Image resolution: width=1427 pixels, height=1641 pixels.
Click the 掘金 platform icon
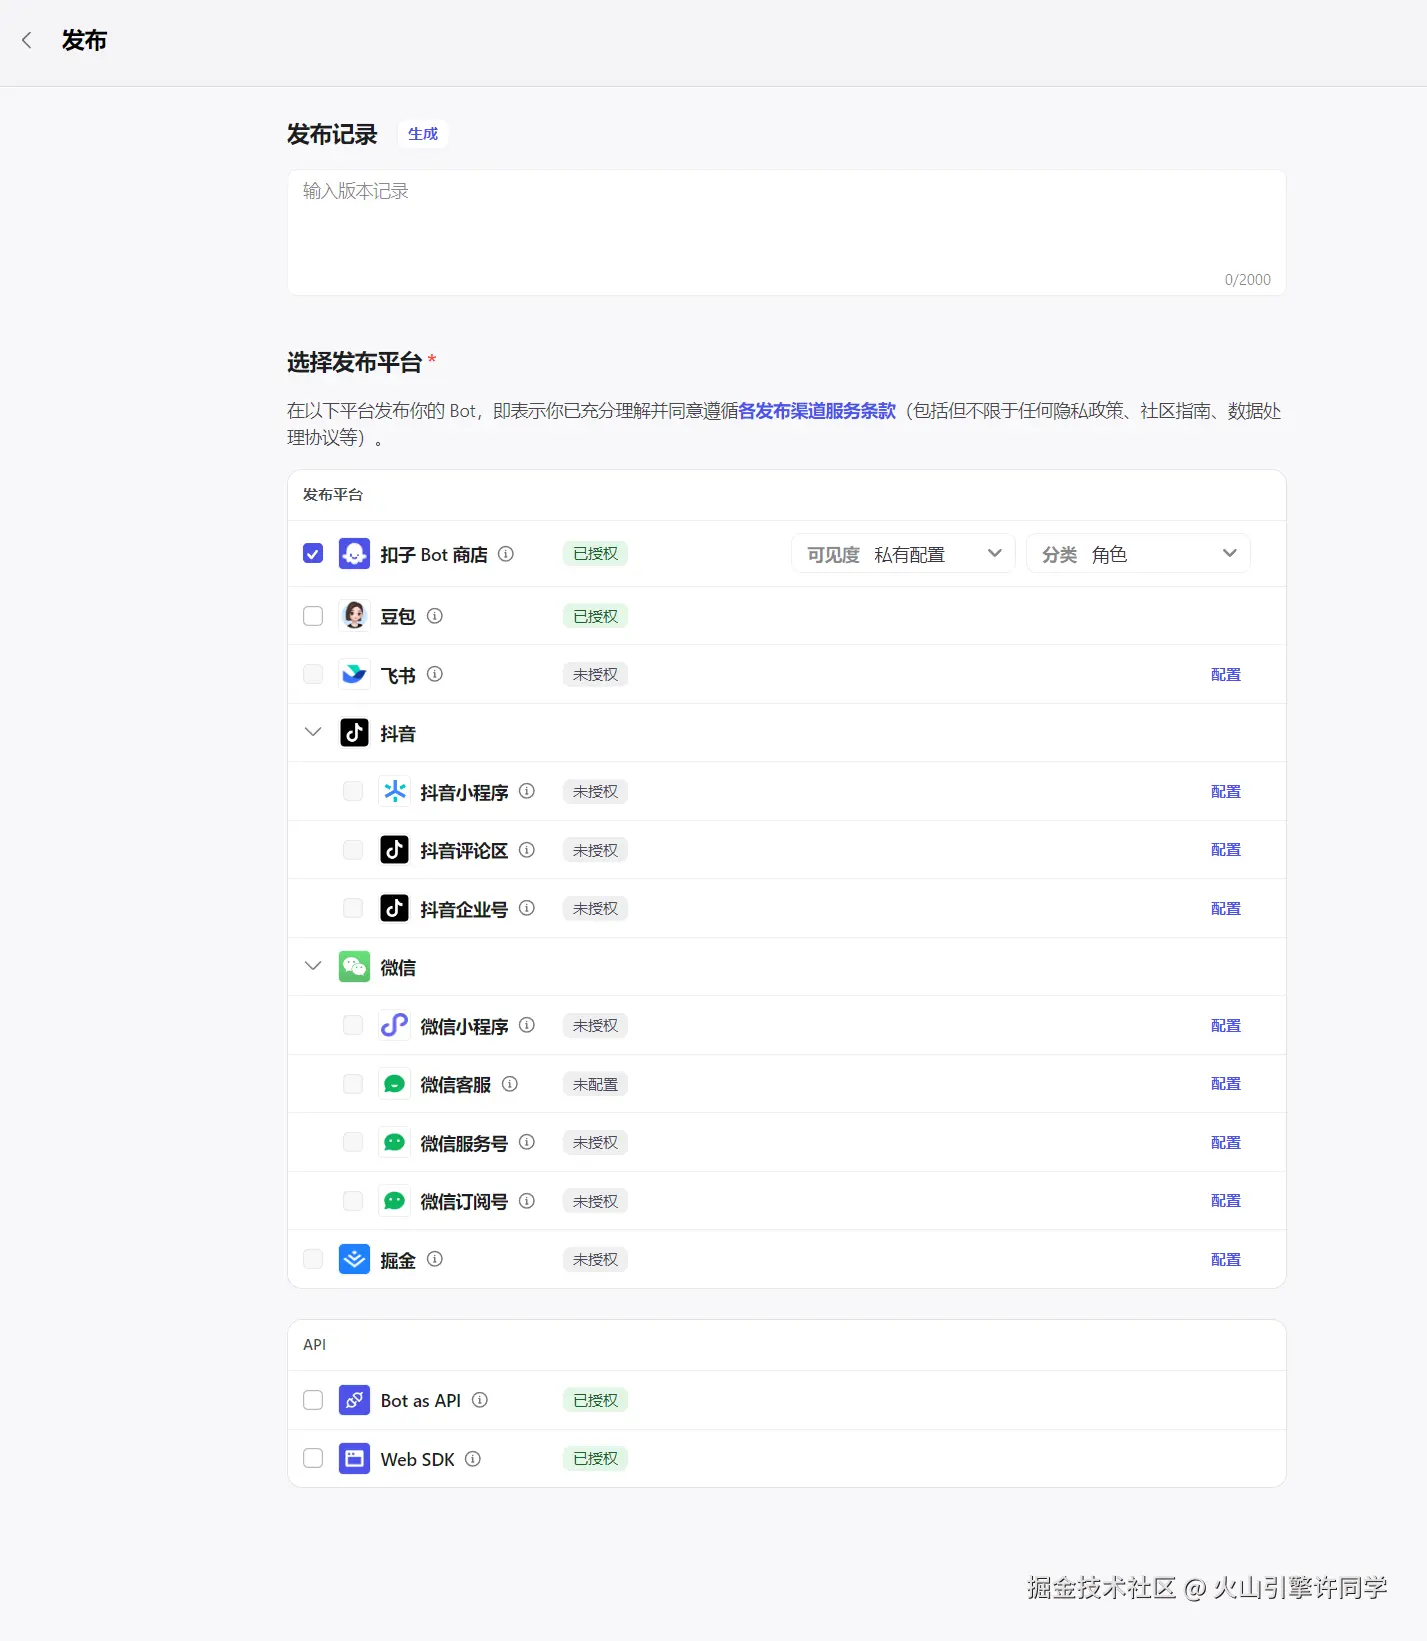pos(354,1260)
